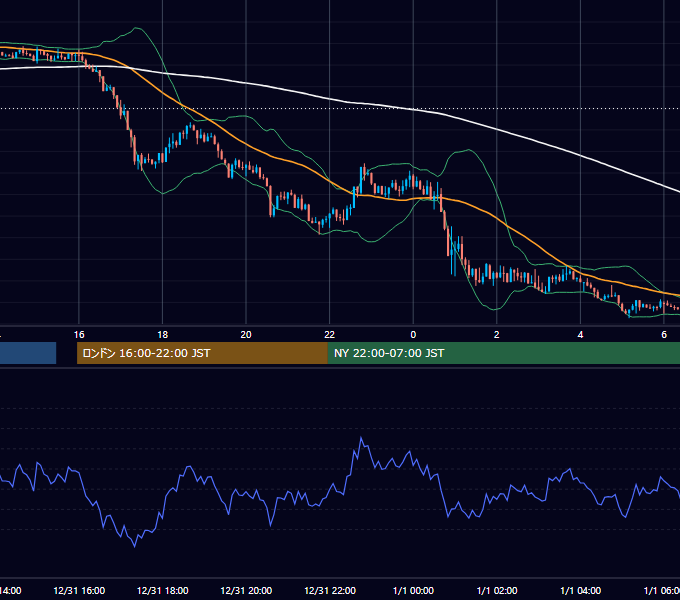Click the blue session bar before London
The width and height of the screenshot is (680, 600).
[28, 353]
